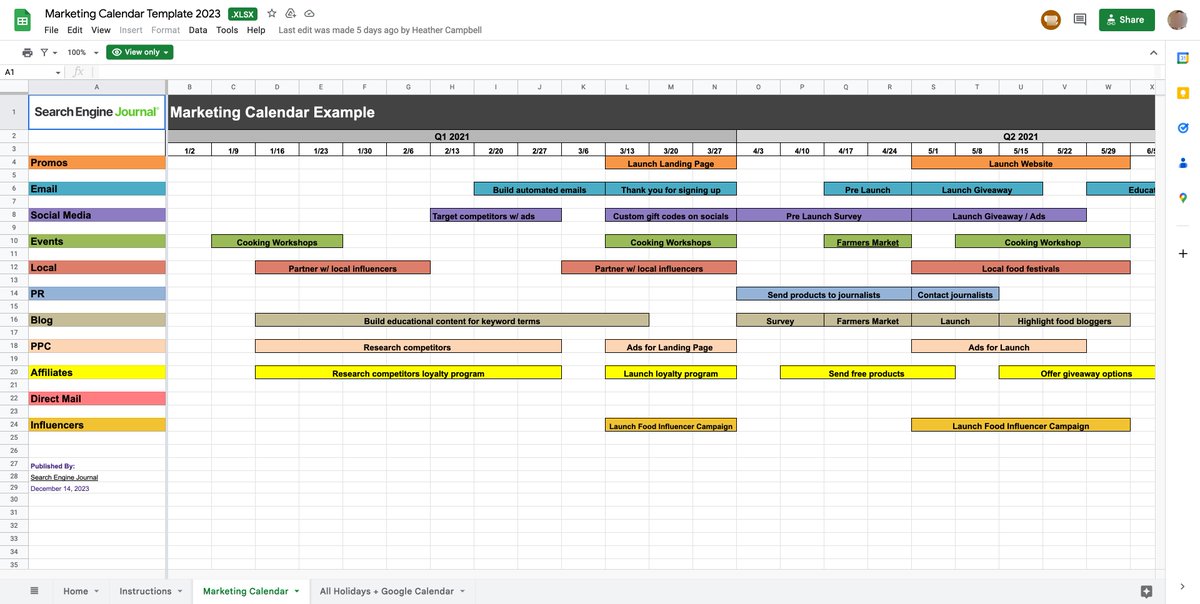The image size is (1200, 604).
Task: Switch to the Instructions sheet tab
Action: 147,590
